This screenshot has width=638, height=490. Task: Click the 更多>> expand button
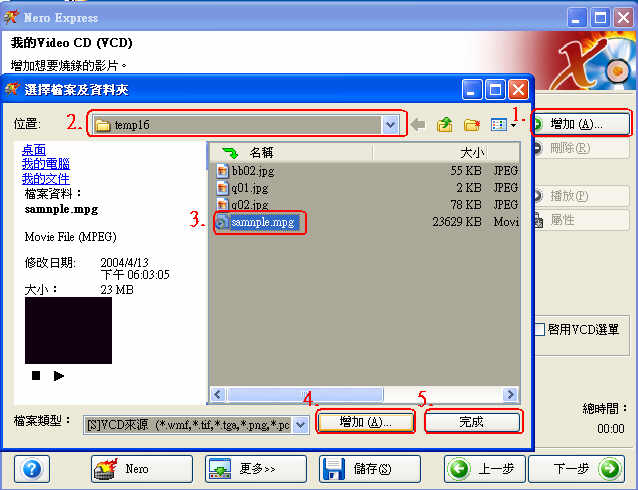pyautogui.click(x=254, y=468)
